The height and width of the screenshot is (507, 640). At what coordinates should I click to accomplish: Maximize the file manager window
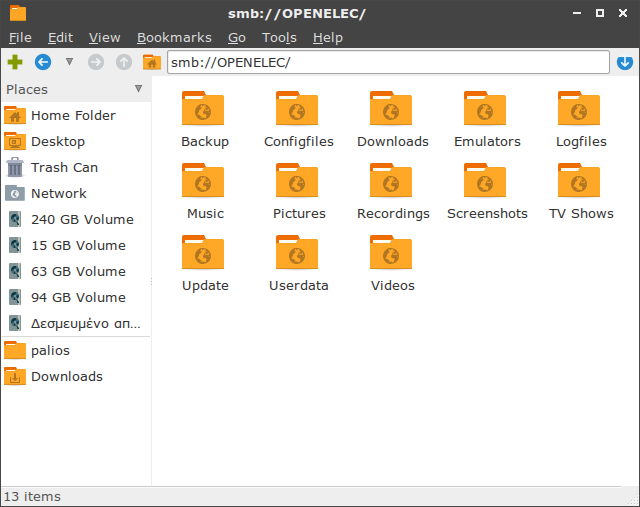point(600,13)
